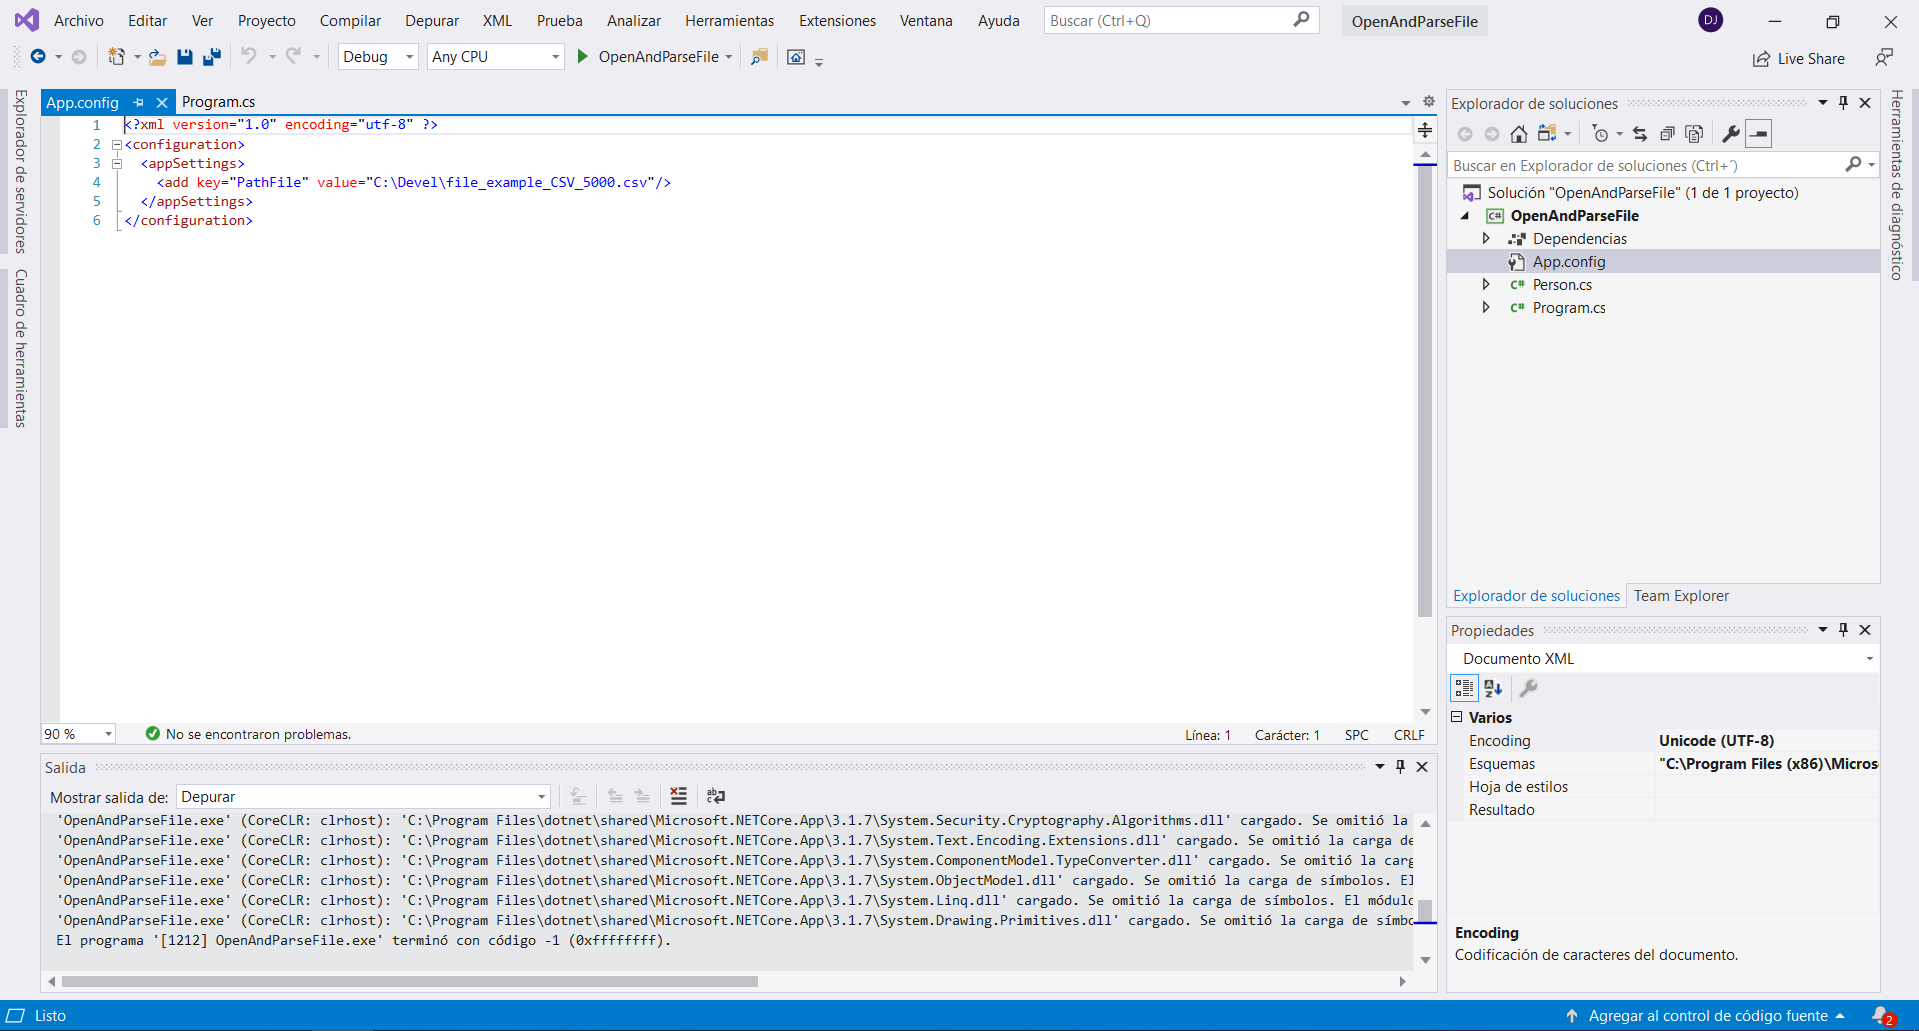Click 'Agregar al control de código fuente'

1707,1015
